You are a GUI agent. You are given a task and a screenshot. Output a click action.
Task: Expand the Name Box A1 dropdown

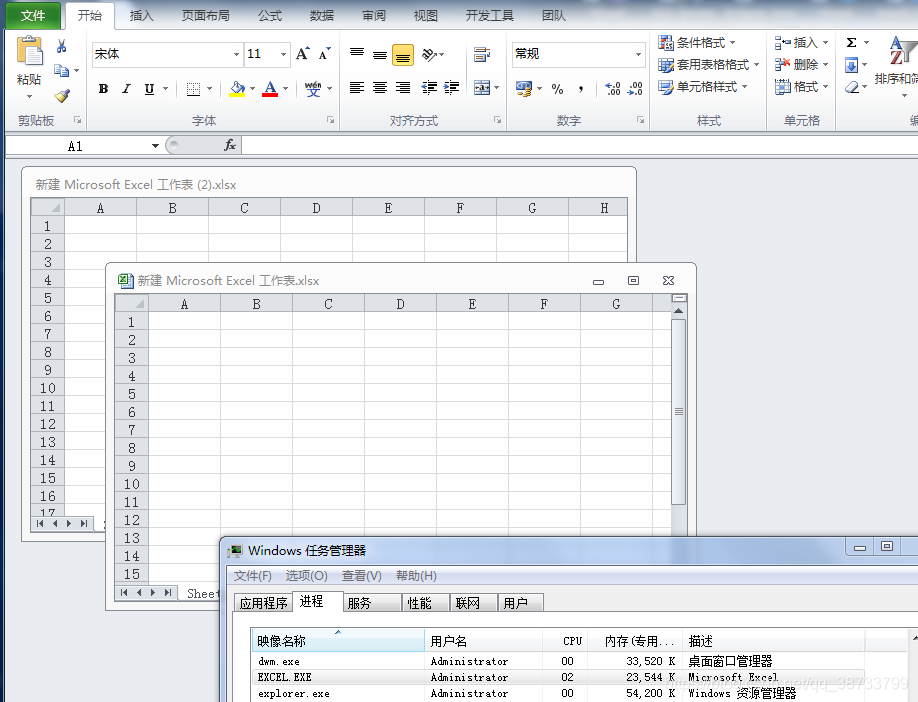155,145
